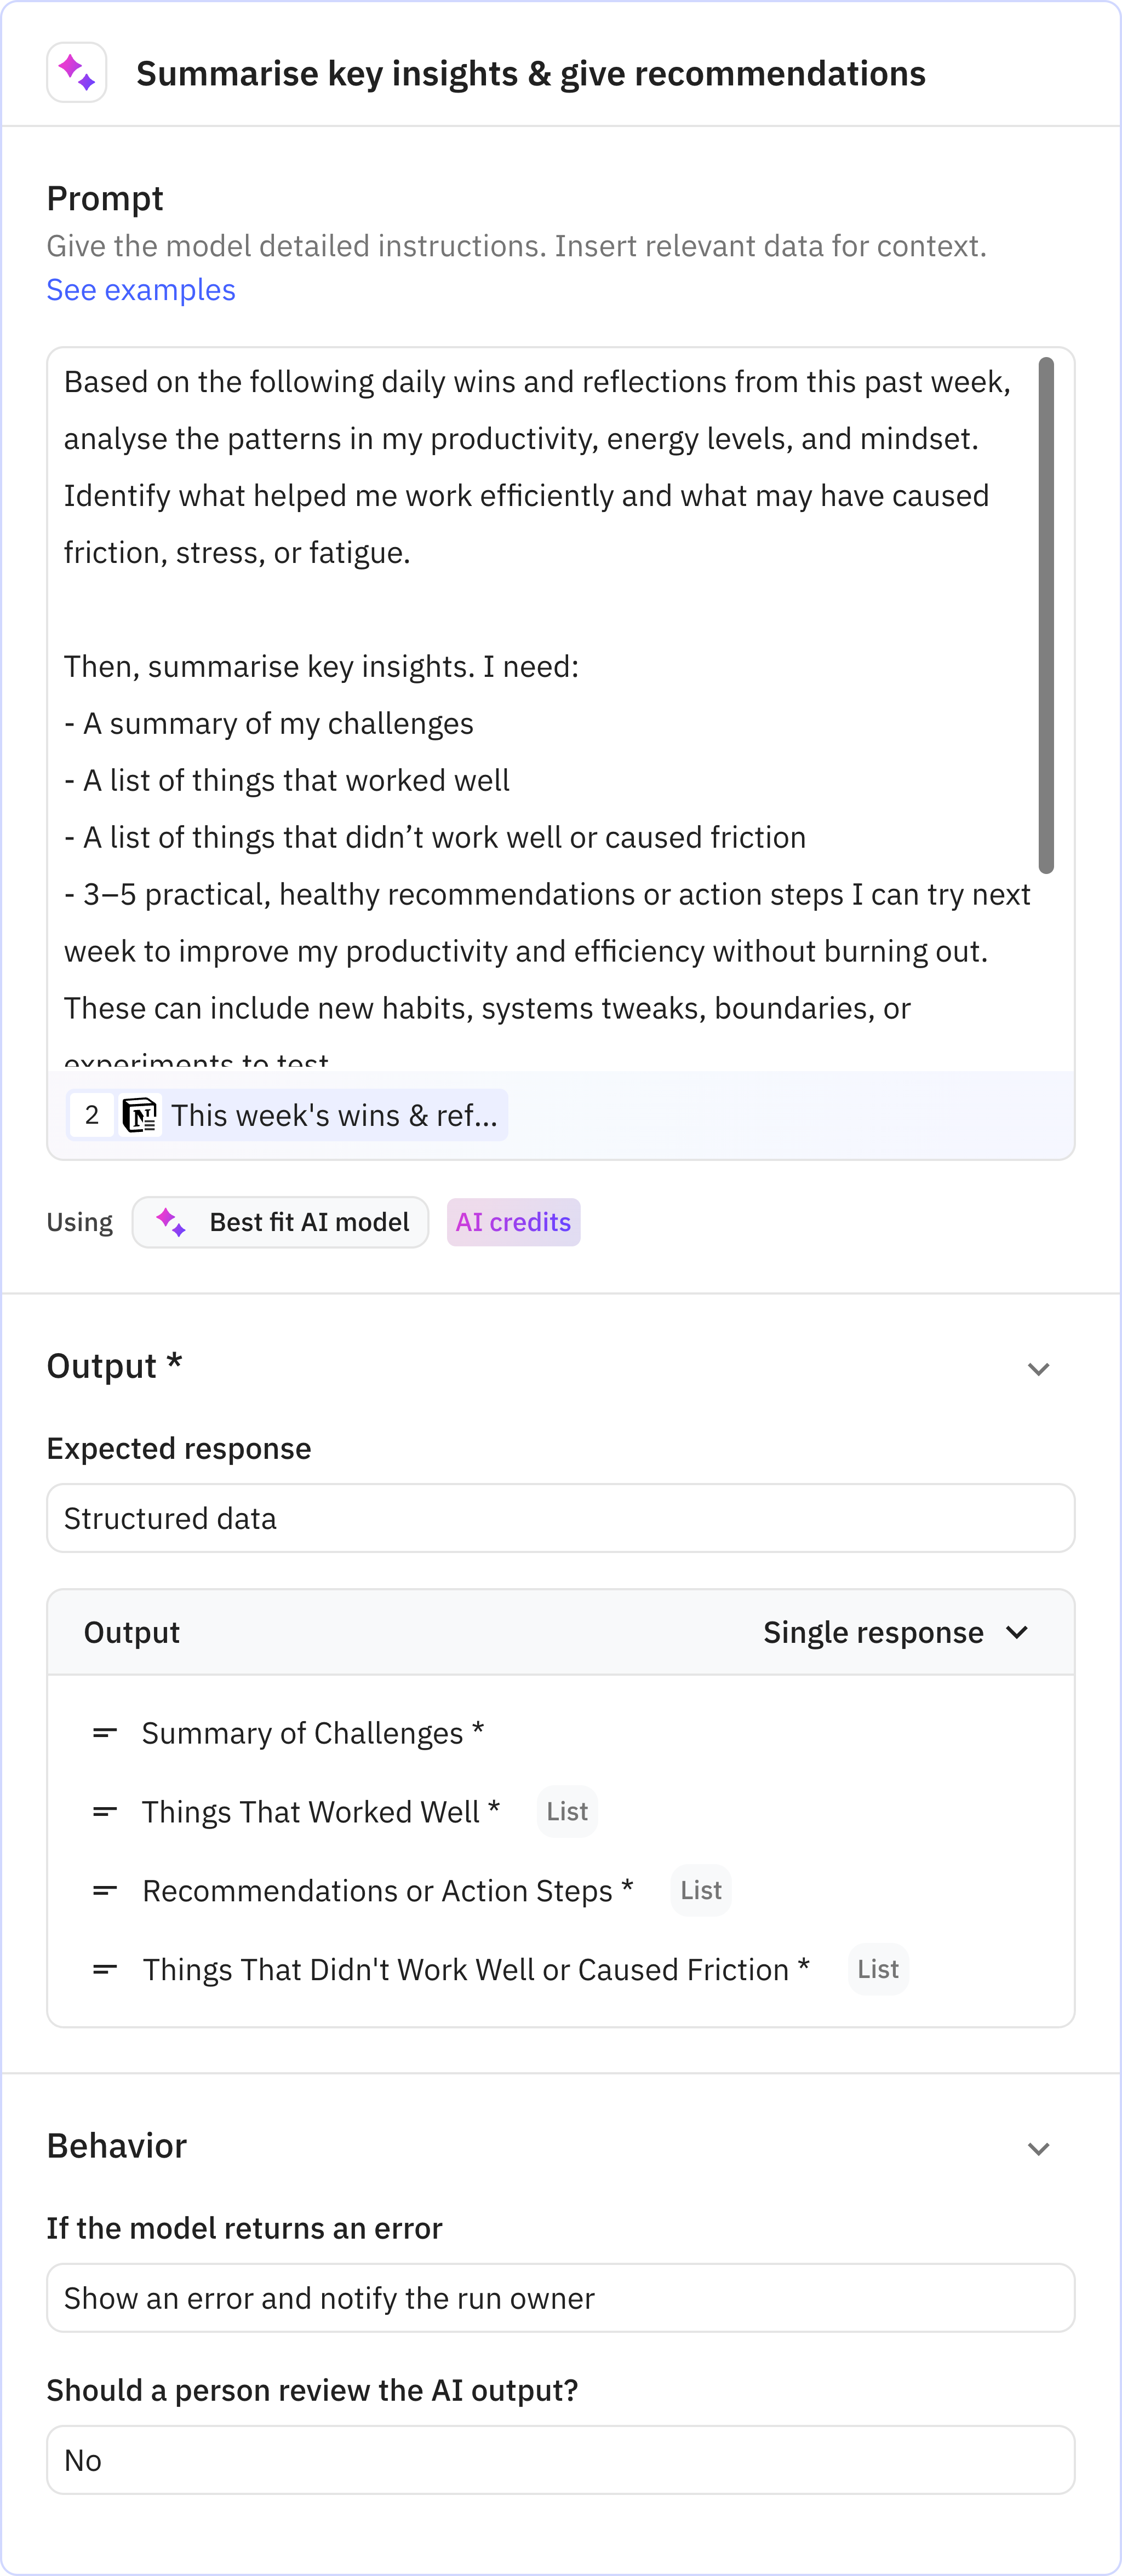
Task: Click the drag handle beside Things That Worked Well
Action: [104, 1811]
